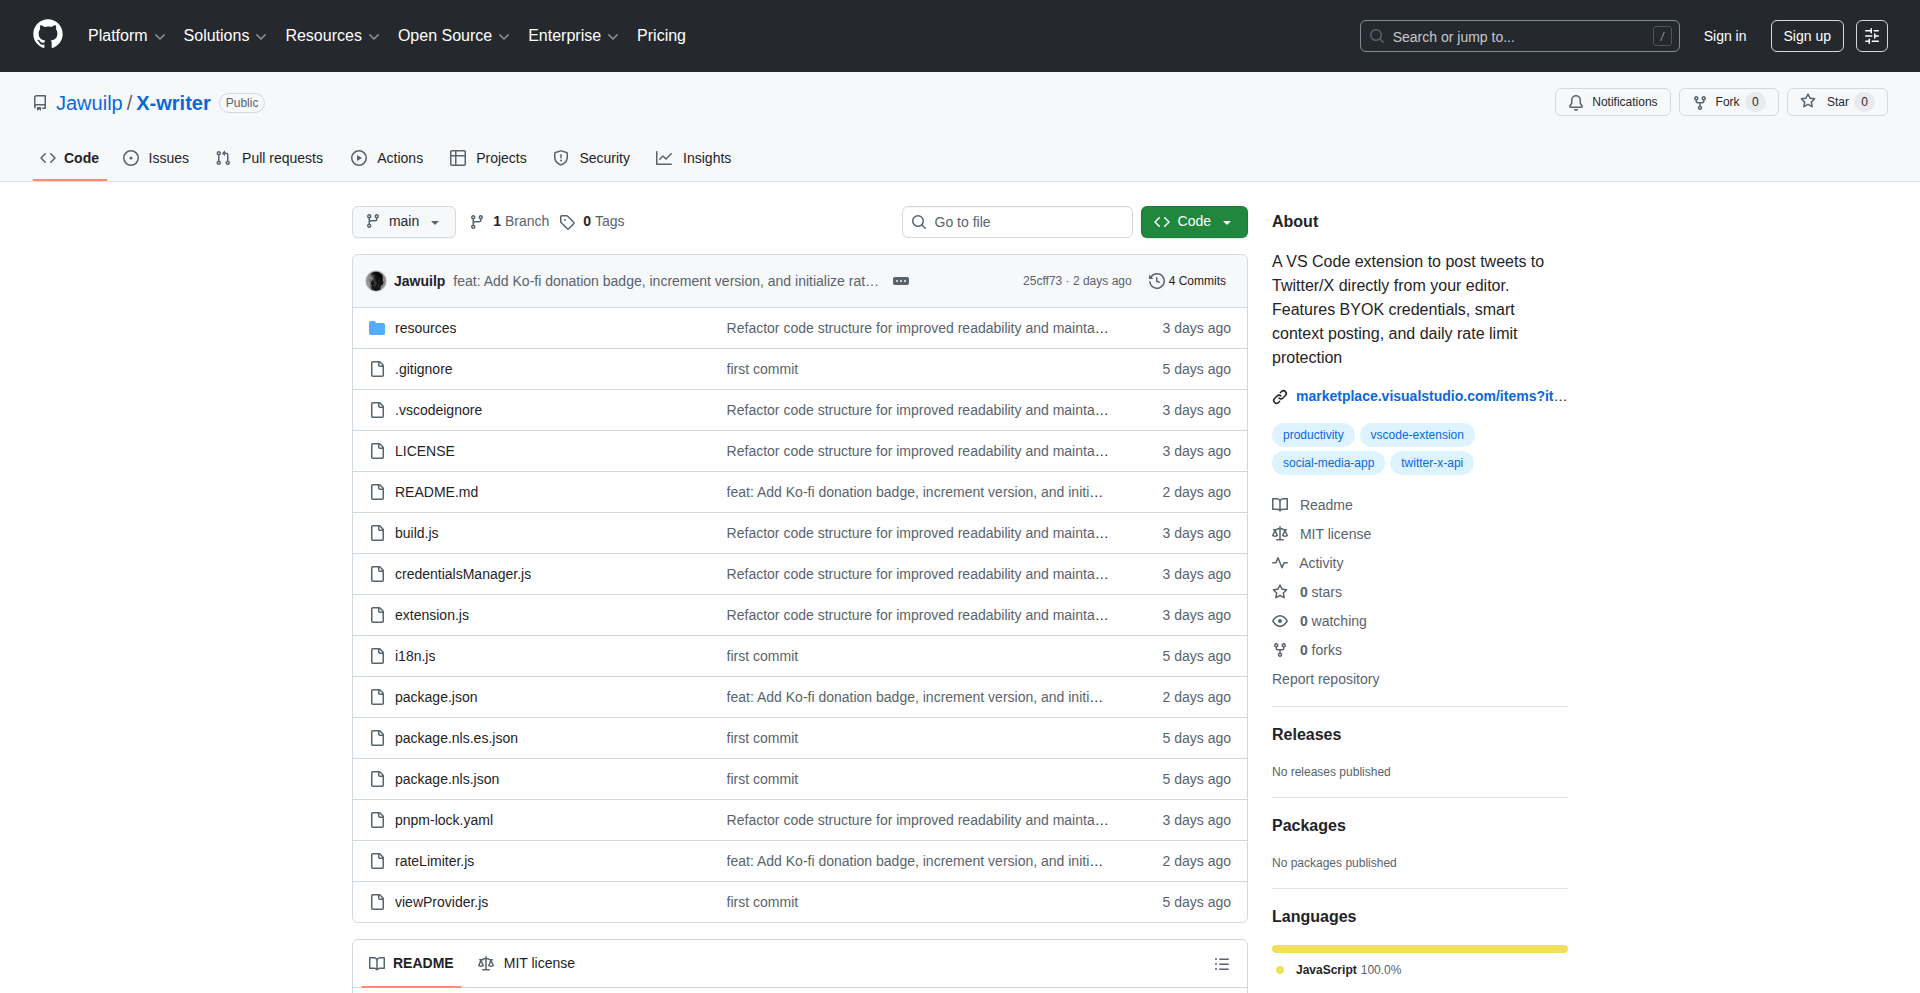The width and height of the screenshot is (1920, 993).
Task: Expand the Platform menu
Action: click(126, 36)
